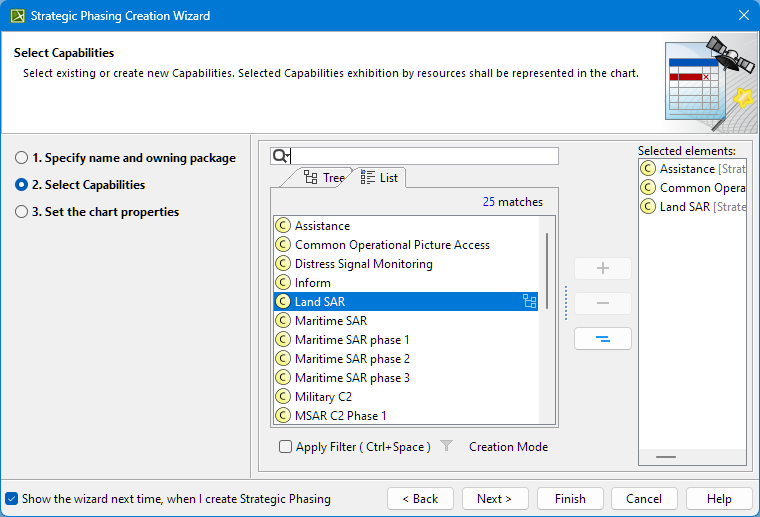The image size is (760, 517).
Task: Click in the search text field
Action: (424, 156)
